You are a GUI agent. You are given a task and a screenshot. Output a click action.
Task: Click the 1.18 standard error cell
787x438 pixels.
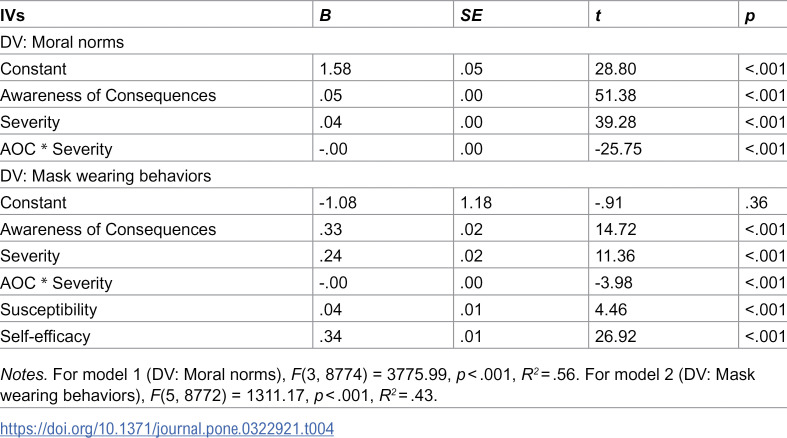[x=476, y=203]
